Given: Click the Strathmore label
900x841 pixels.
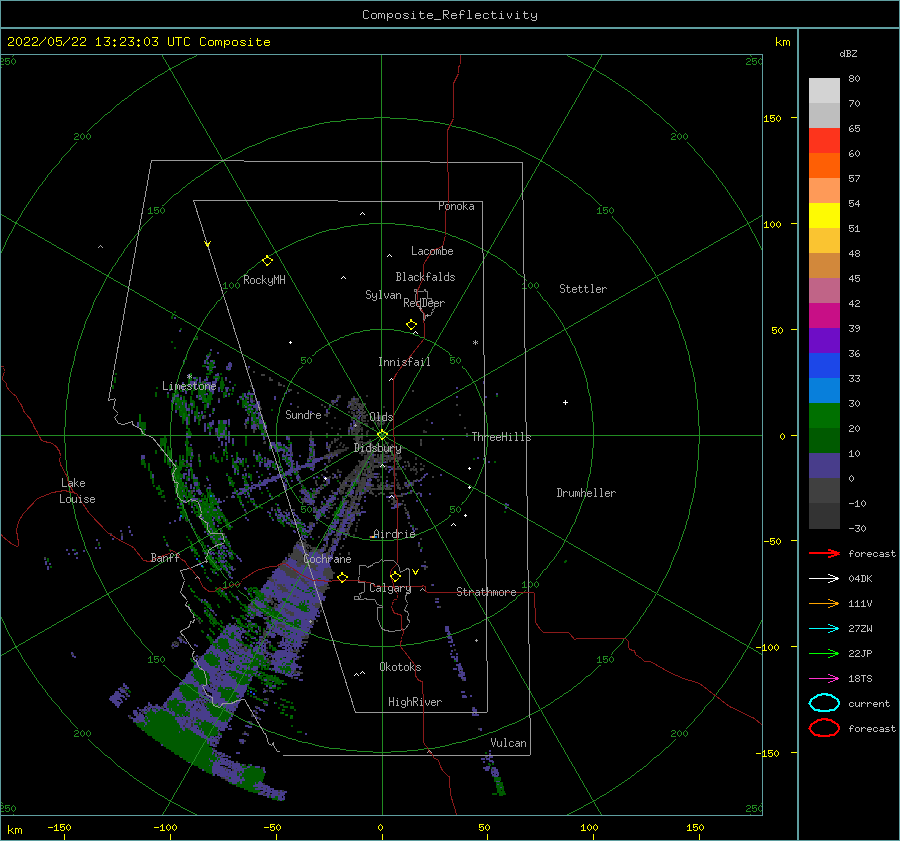Looking at the screenshot, I should point(486,592).
